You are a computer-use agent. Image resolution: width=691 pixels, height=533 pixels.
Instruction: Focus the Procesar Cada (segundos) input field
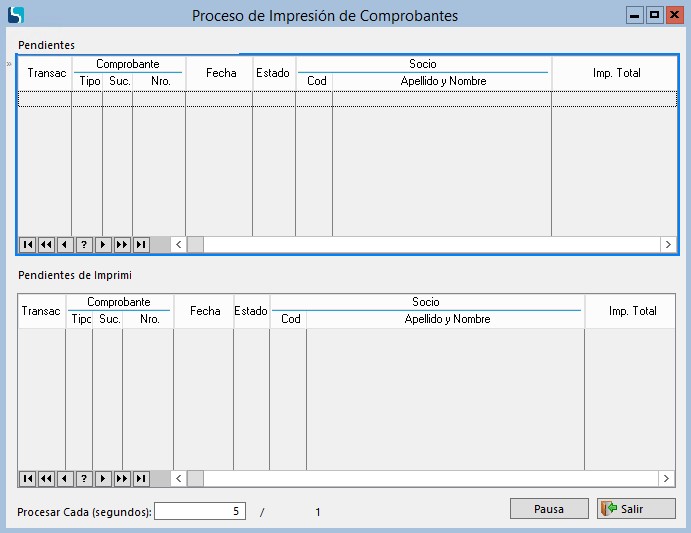coord(200,511)
